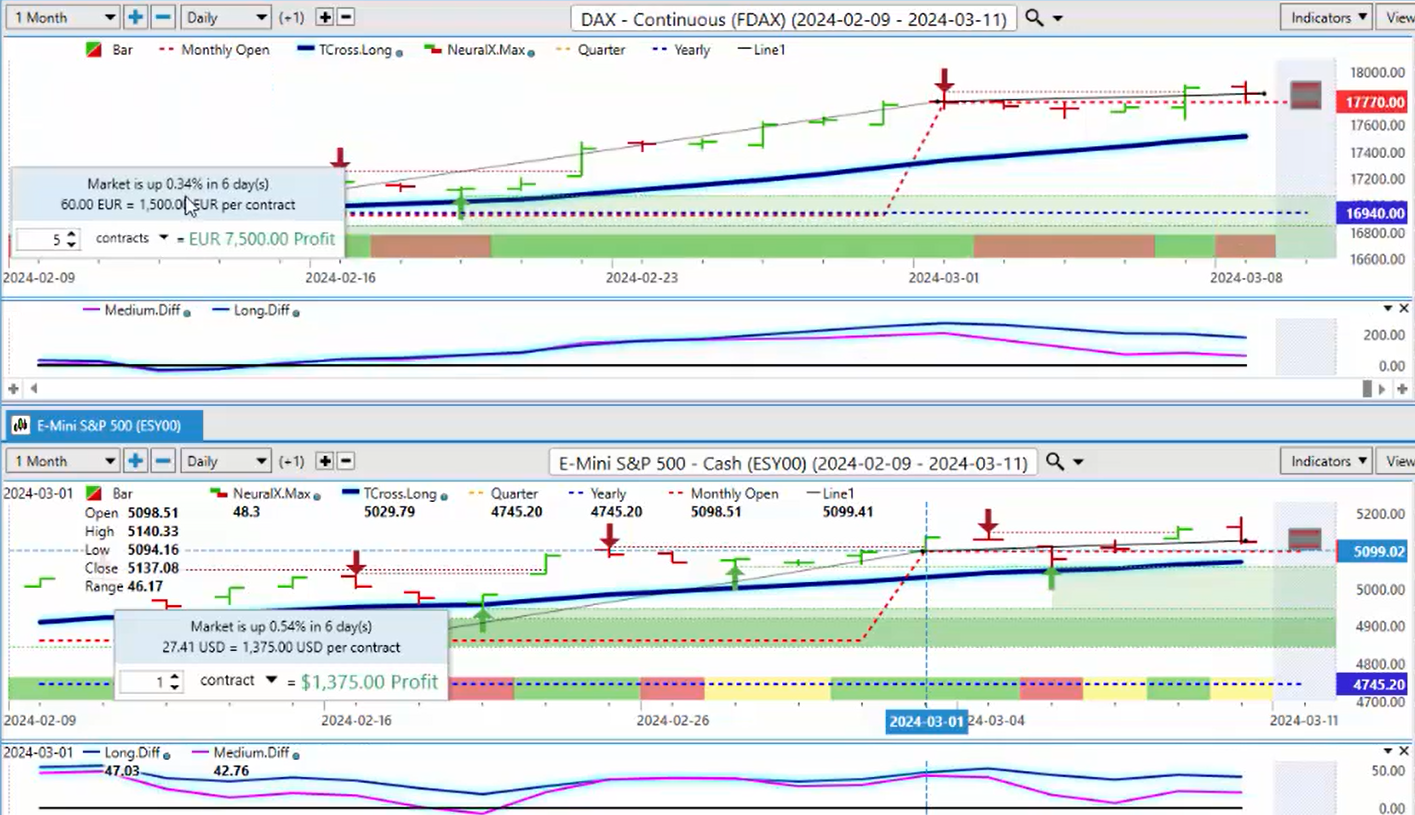This screenshot has height=815, width=1415.
Task: Click the black minus button beside (+1) in E-Mini toolbar
Action: pos(346,461)
